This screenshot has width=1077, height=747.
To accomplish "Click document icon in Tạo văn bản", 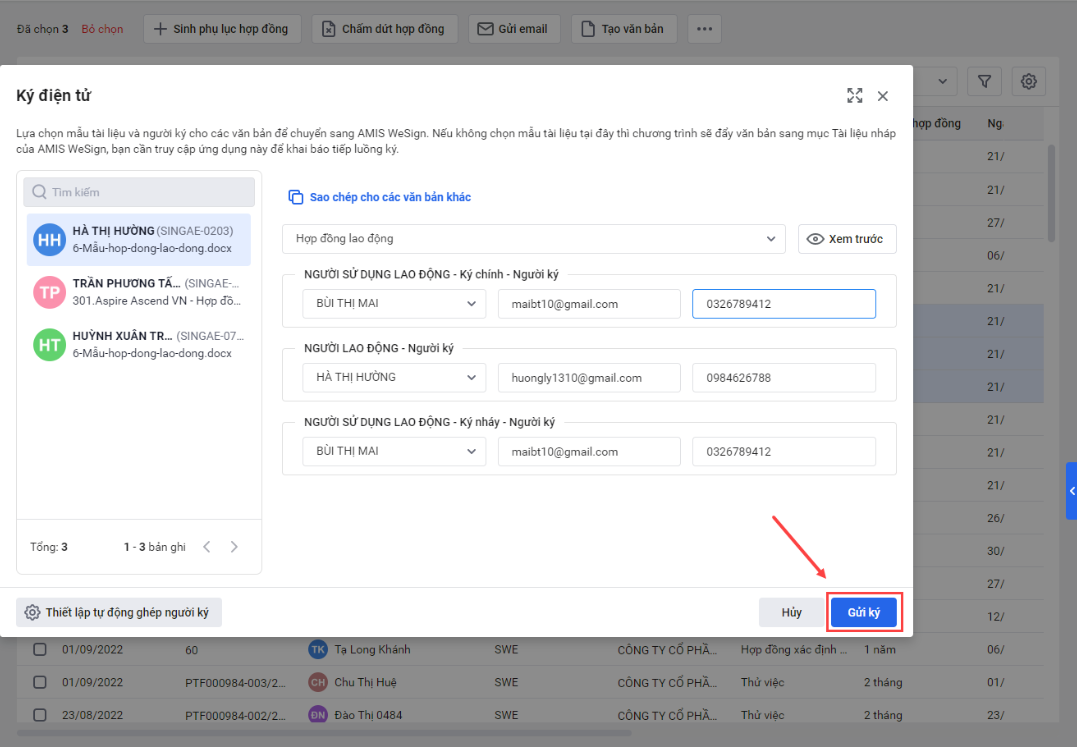I will pos(588,29).
